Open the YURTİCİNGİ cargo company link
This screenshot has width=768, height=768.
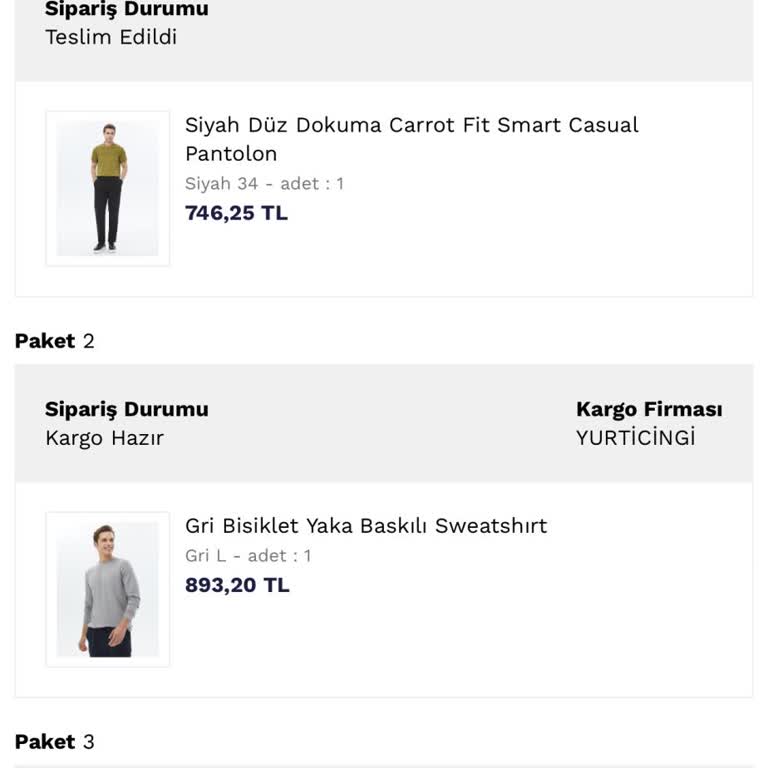pos(635,438)
